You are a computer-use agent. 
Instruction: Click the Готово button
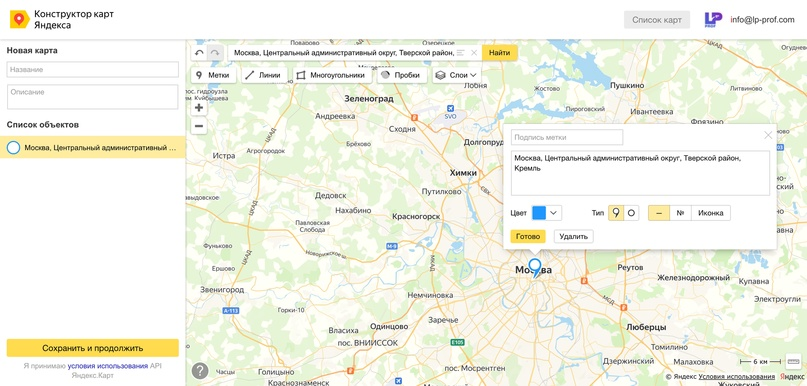pyautogui.click(x=528, y=236)
